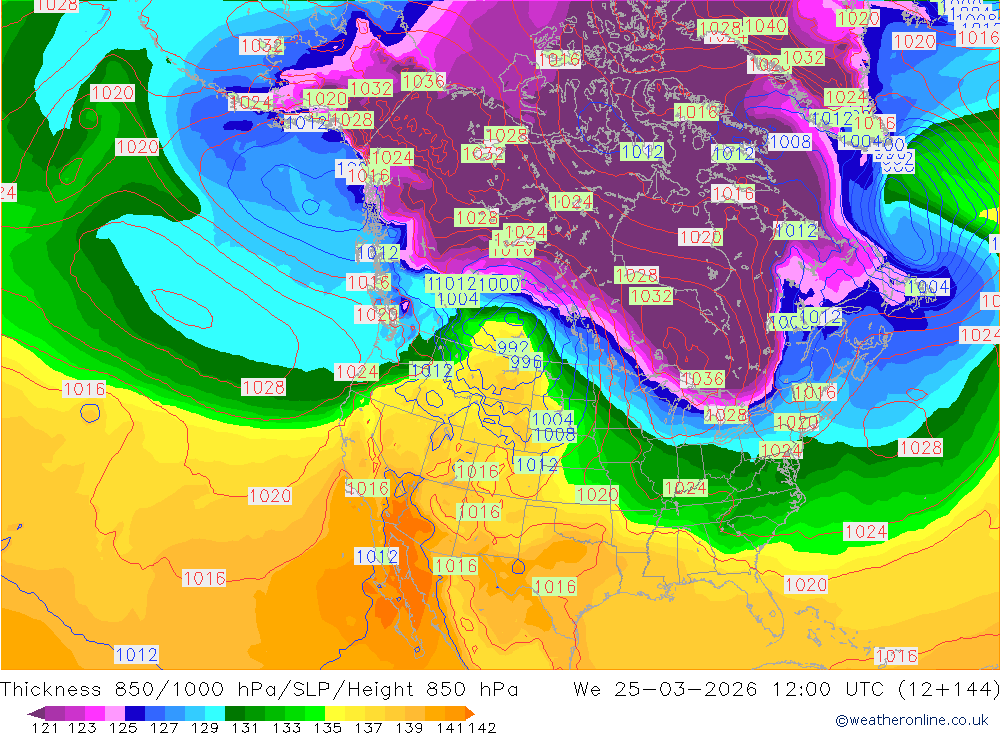Screen dimensions: 1000x733
Task: Select the legend value '142'
Action: [482, 728]
